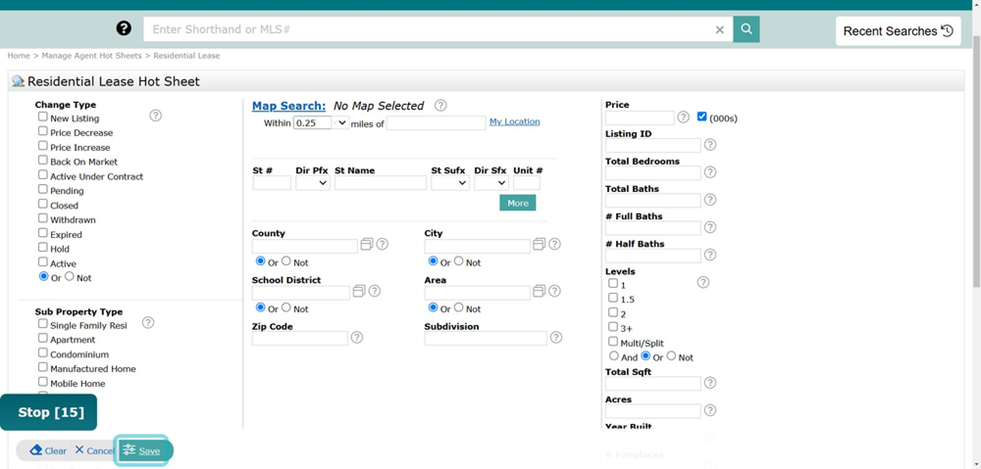Check the Pending change type
The image size is (981, 469).
click(x=43, y=189)
